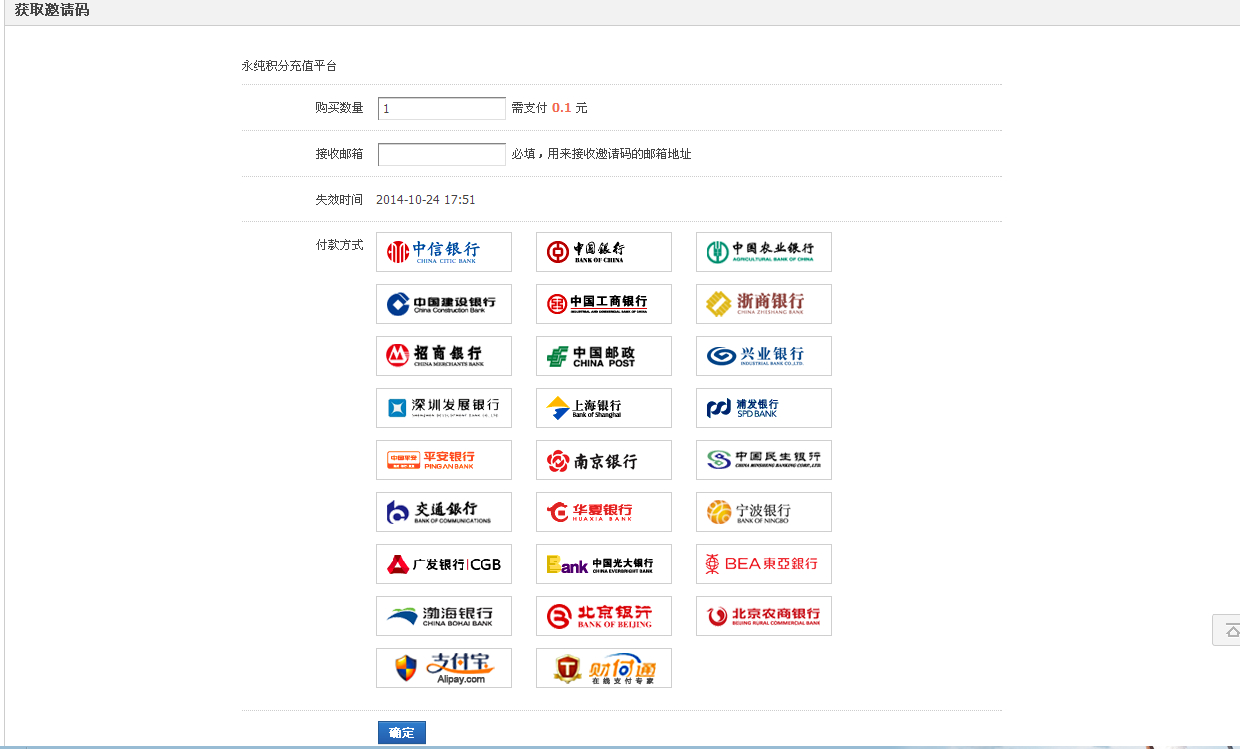Click the 确定 confirm button
Image resolution: width=1240 pixels, height=749 pixels.
[401, 733]
